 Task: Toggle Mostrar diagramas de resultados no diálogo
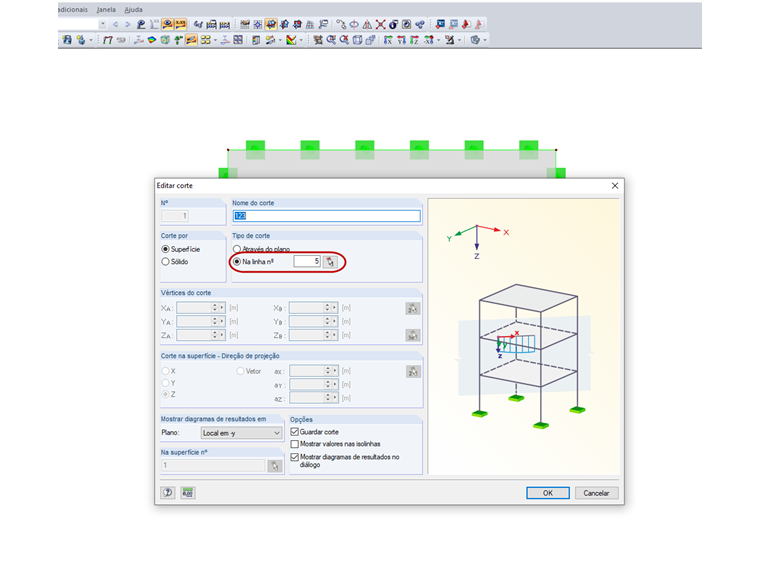click(x=294, y=457)
